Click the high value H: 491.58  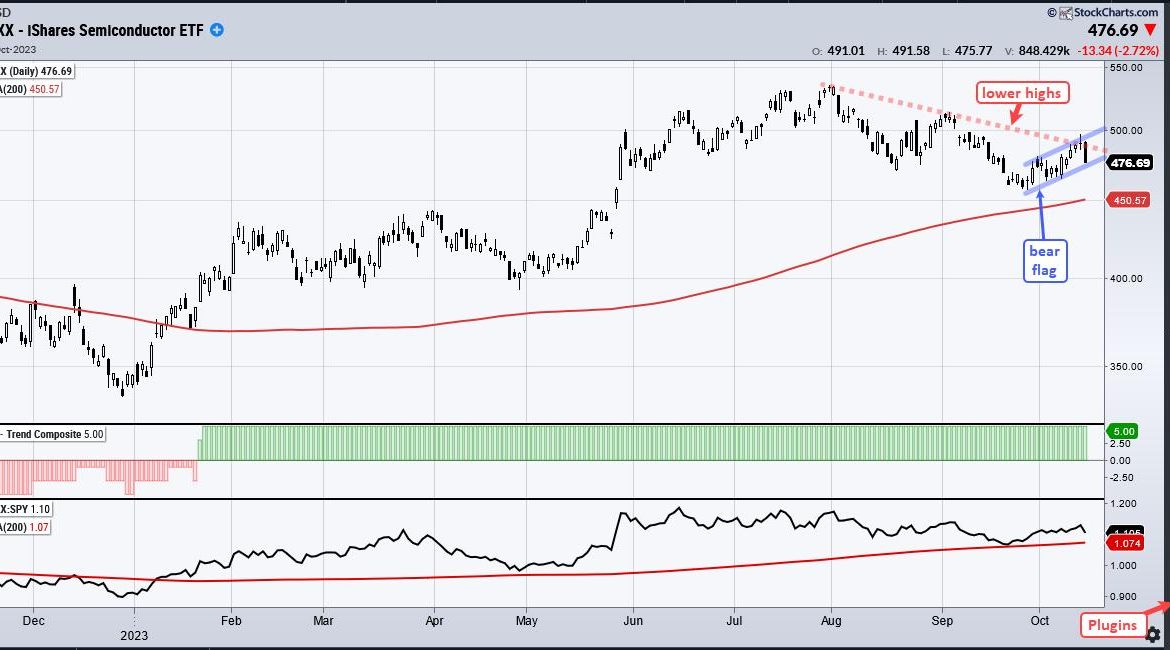pos(903,51)
